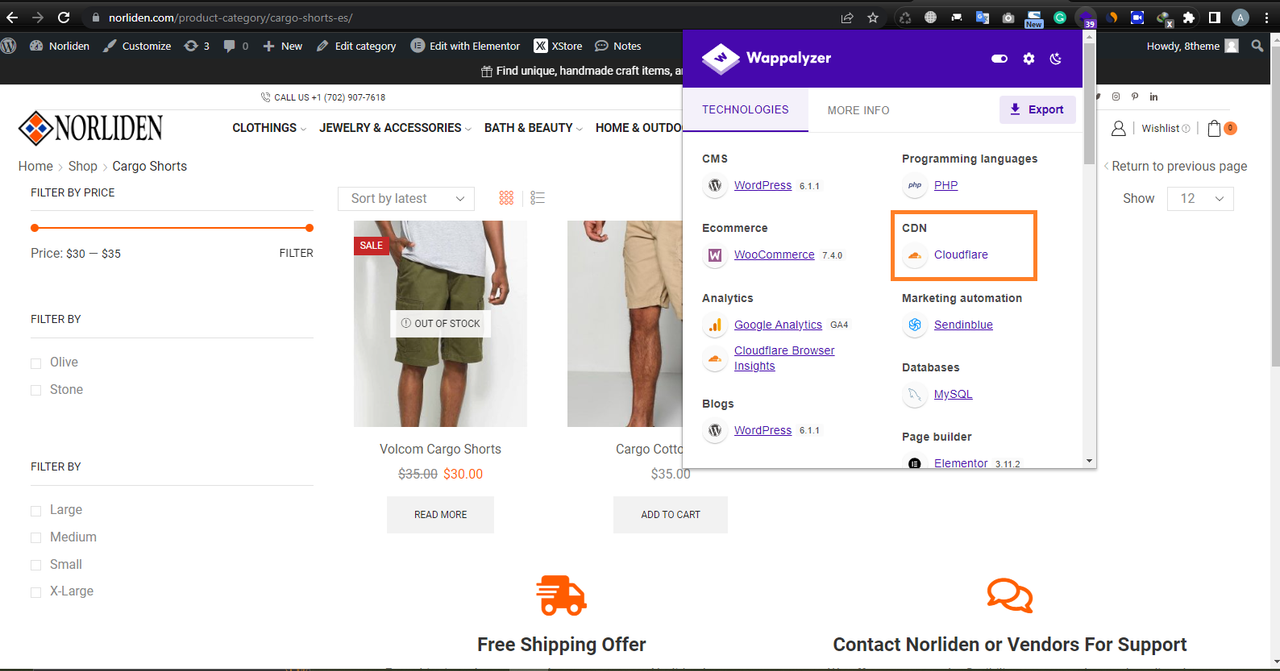Viewport: 1280px width, 671px height.
Task: Toggle the Wappalyzer enable switch
Action: point(999,59)
